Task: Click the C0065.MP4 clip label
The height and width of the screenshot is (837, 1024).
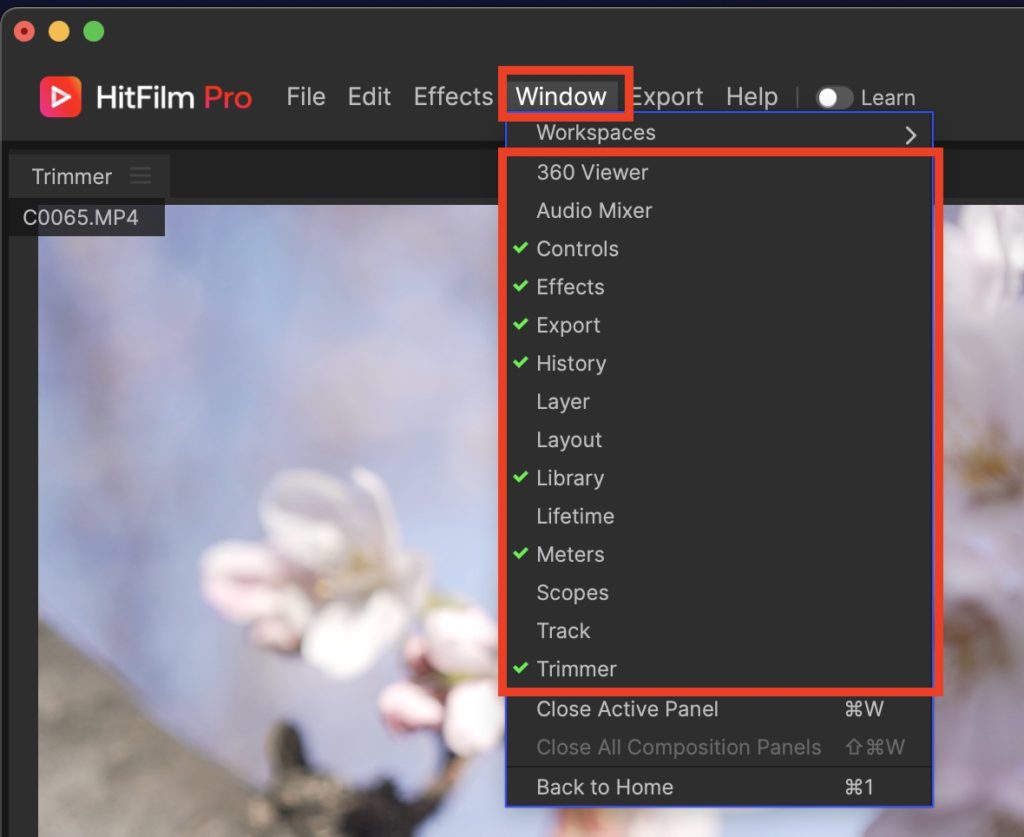Action: tap(80, 217)
